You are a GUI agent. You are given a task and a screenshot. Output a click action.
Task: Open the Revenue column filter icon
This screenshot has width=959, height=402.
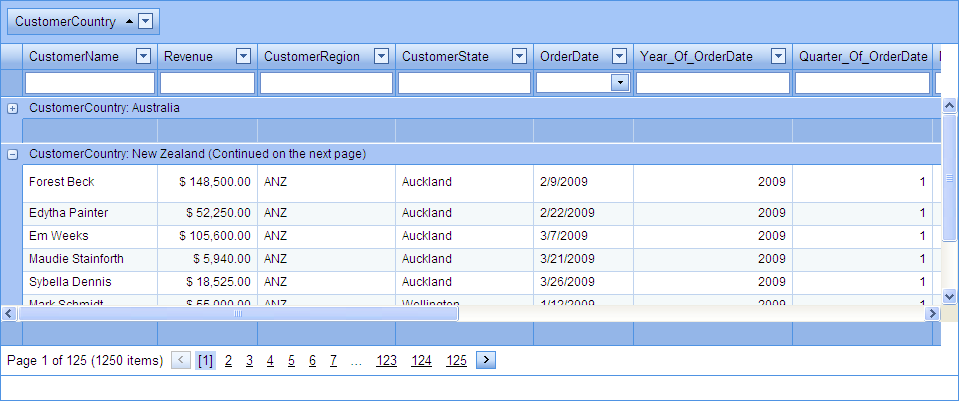[243, 57]
